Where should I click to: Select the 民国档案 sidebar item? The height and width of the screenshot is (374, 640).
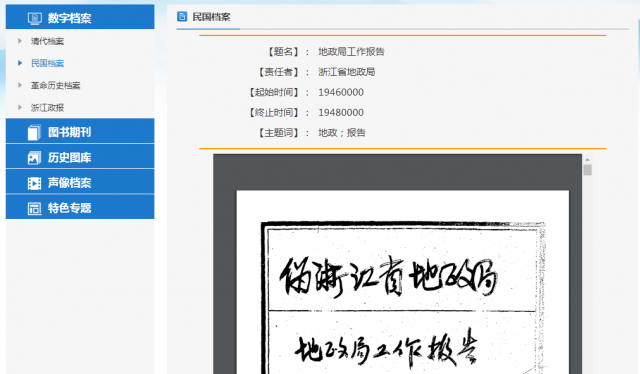click(47, 63)
